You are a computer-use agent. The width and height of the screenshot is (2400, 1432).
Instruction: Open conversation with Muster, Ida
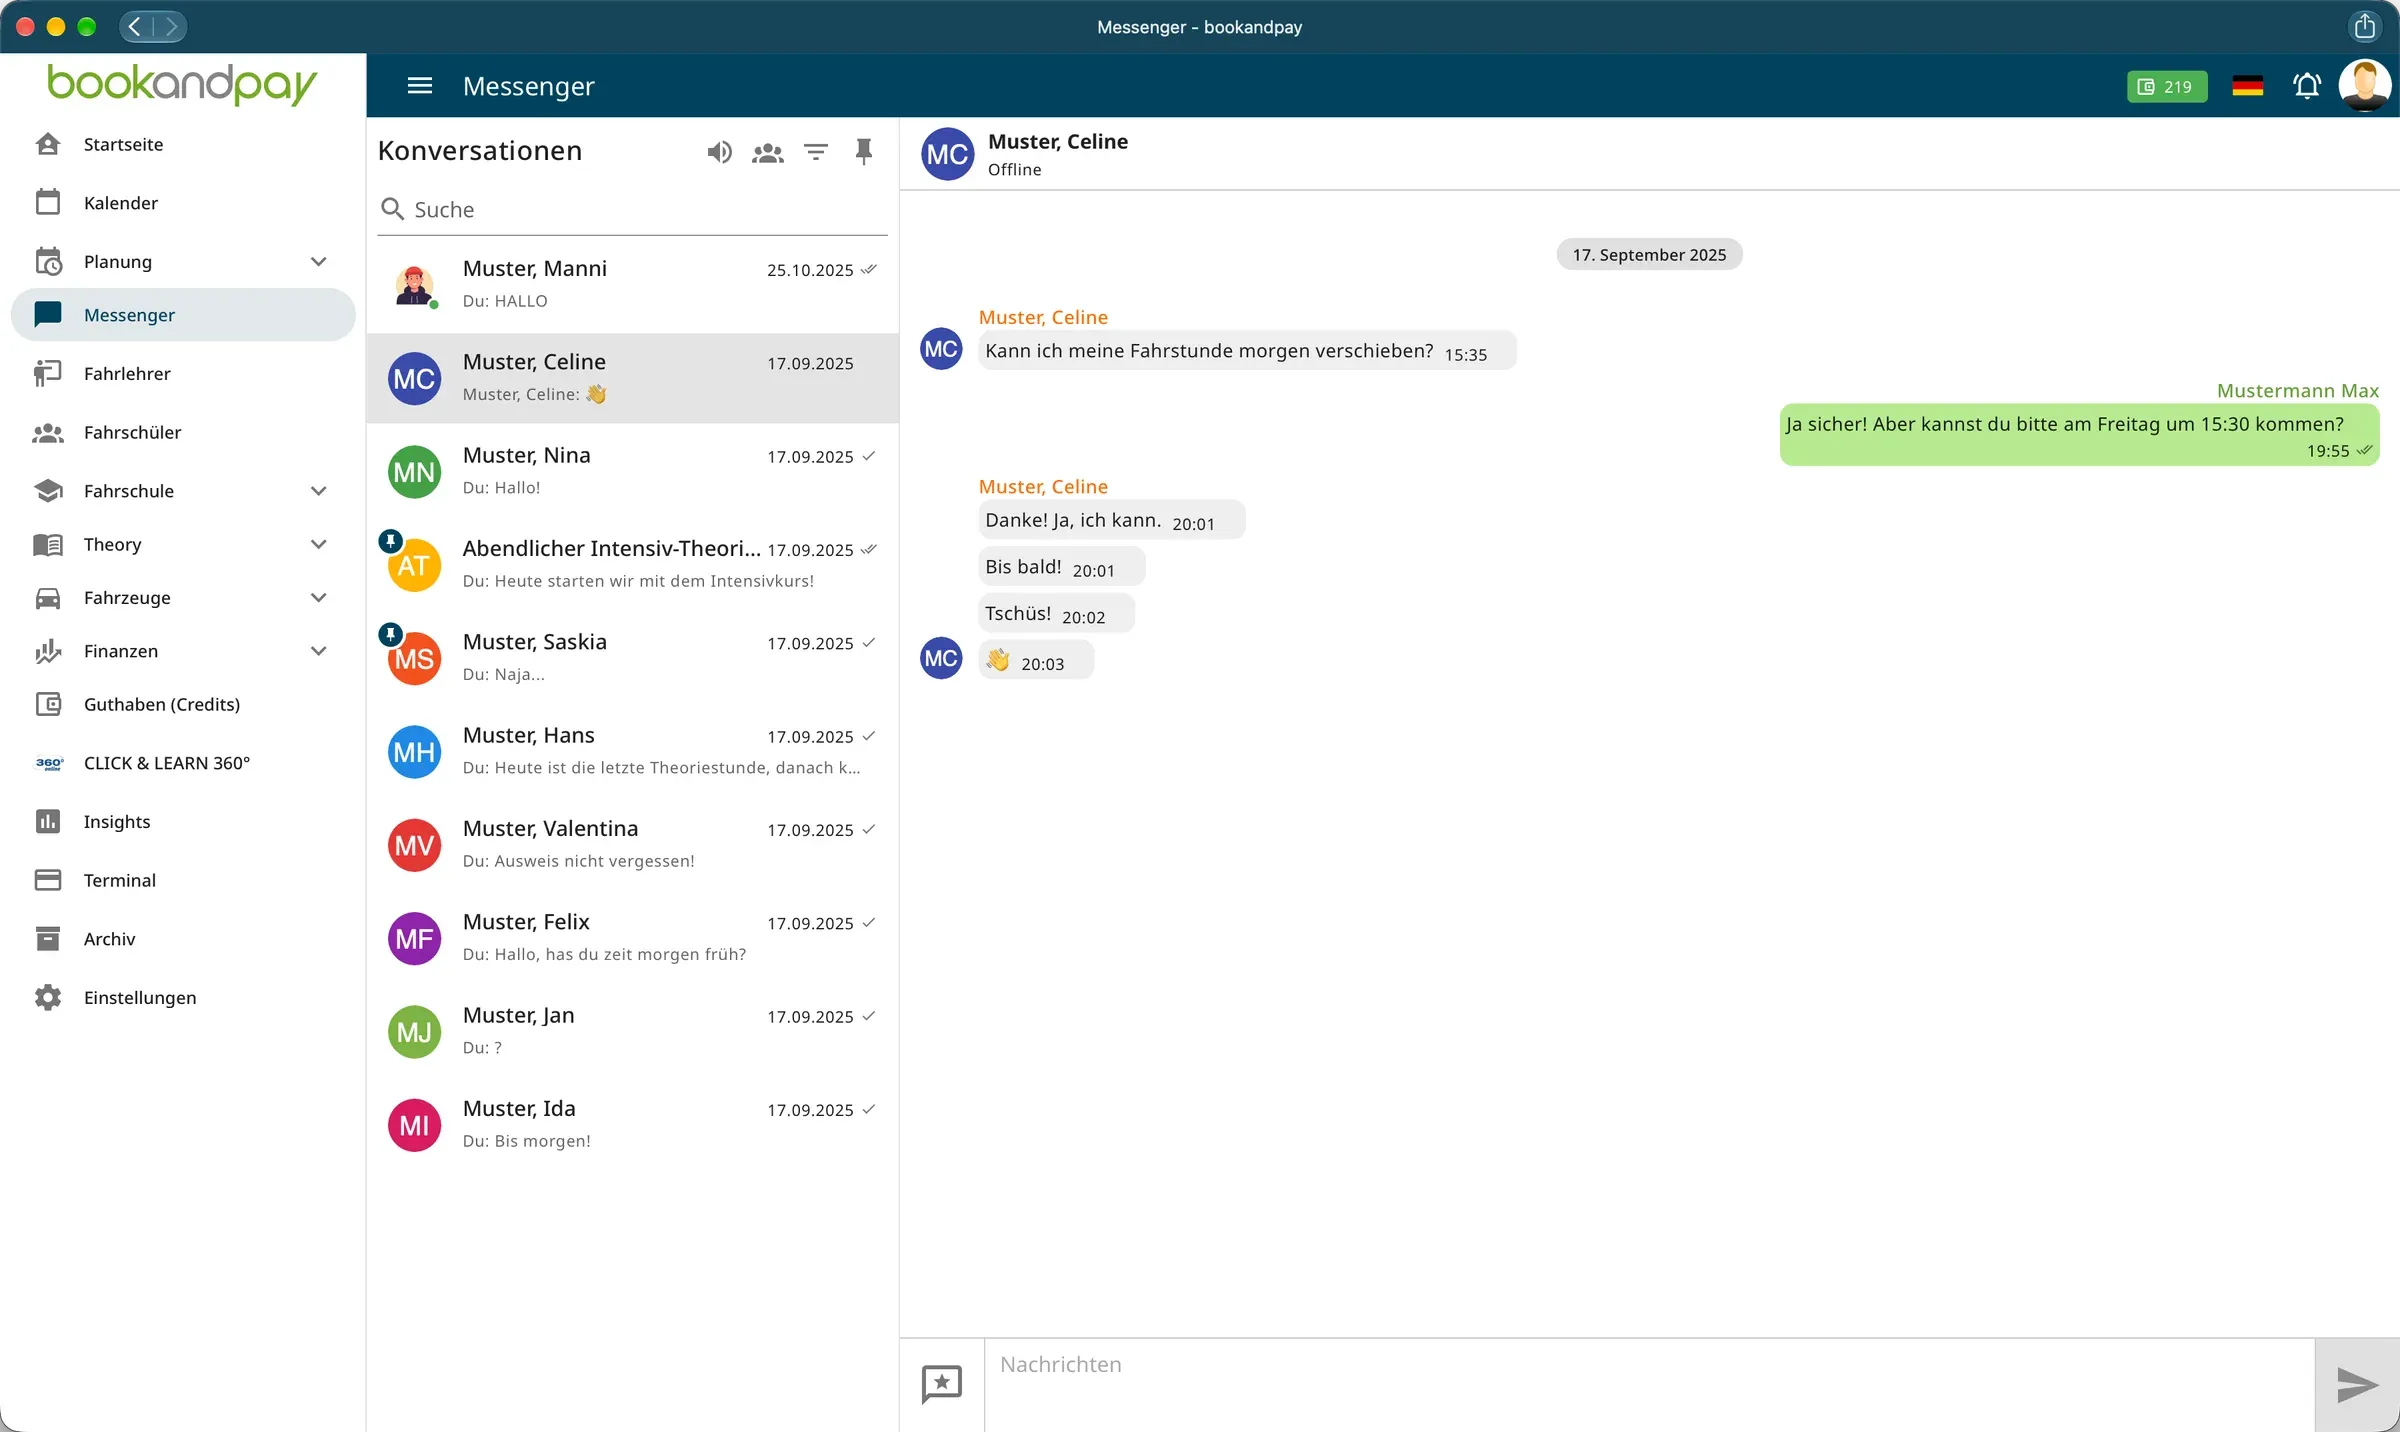[x=632, y=1124]
